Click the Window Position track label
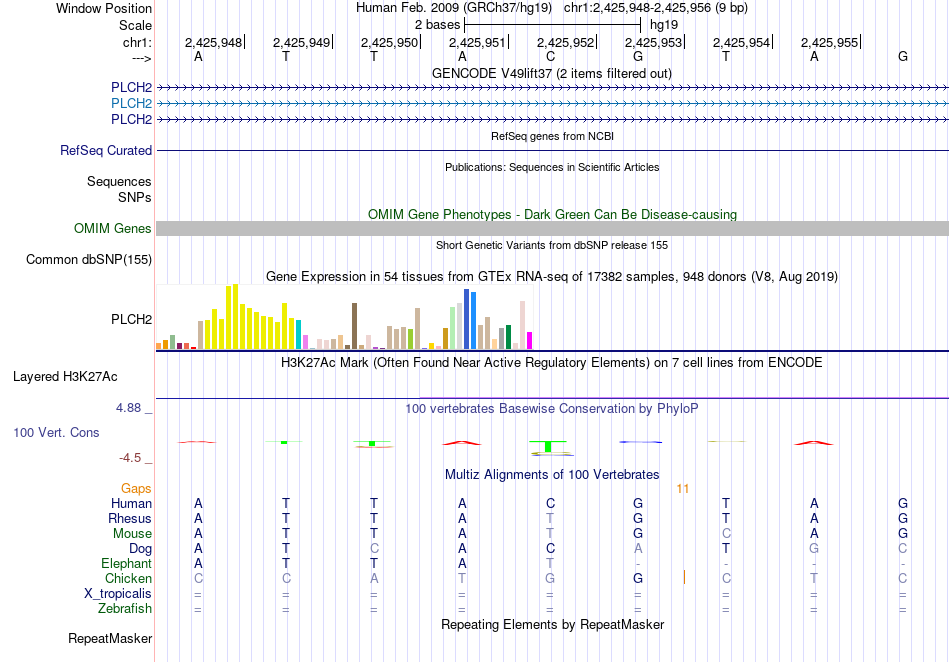The image size is (950, 662). click(104, 8)
